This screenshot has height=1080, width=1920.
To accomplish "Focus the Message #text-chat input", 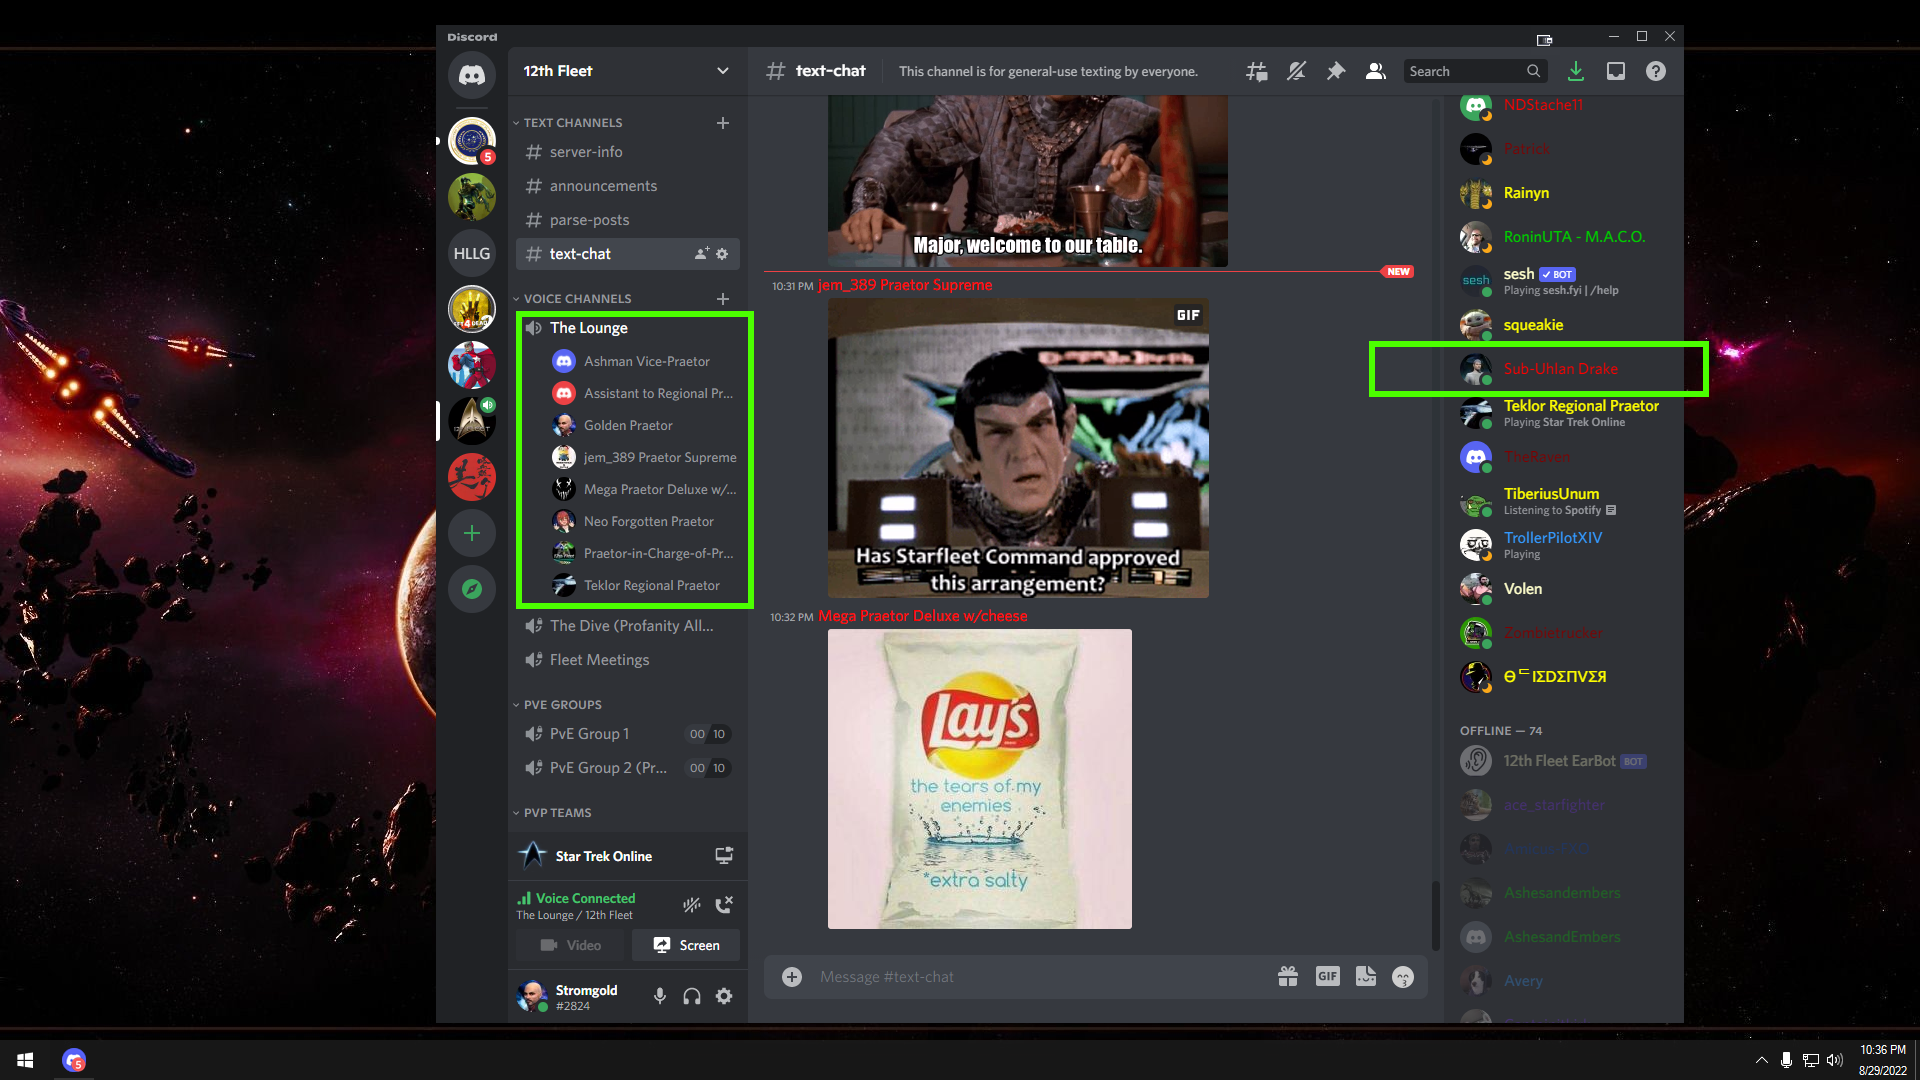I will click(x=1040, y=977).
